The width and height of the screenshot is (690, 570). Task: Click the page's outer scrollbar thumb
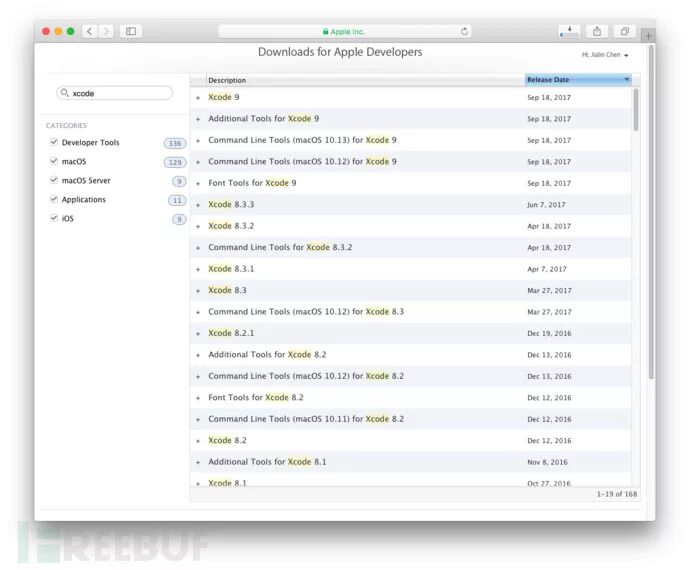pos(651,211)
